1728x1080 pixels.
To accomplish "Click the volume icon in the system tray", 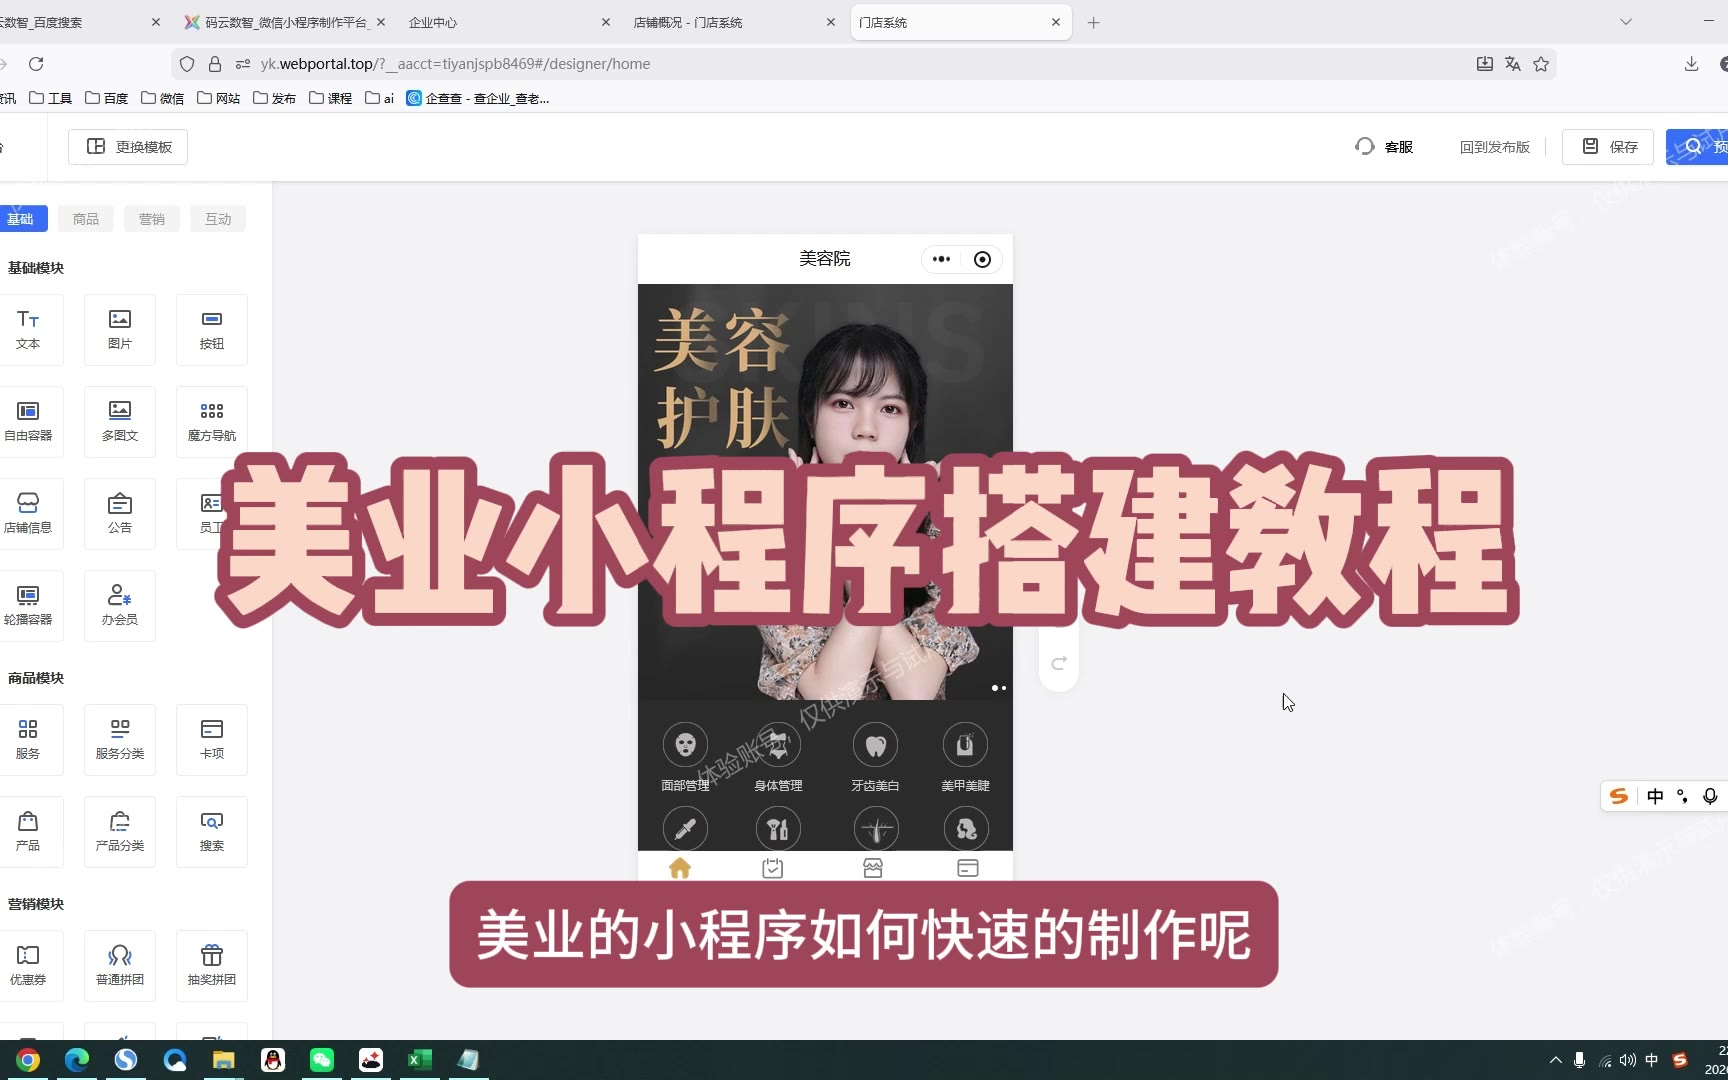I will pos(1627,1060).
